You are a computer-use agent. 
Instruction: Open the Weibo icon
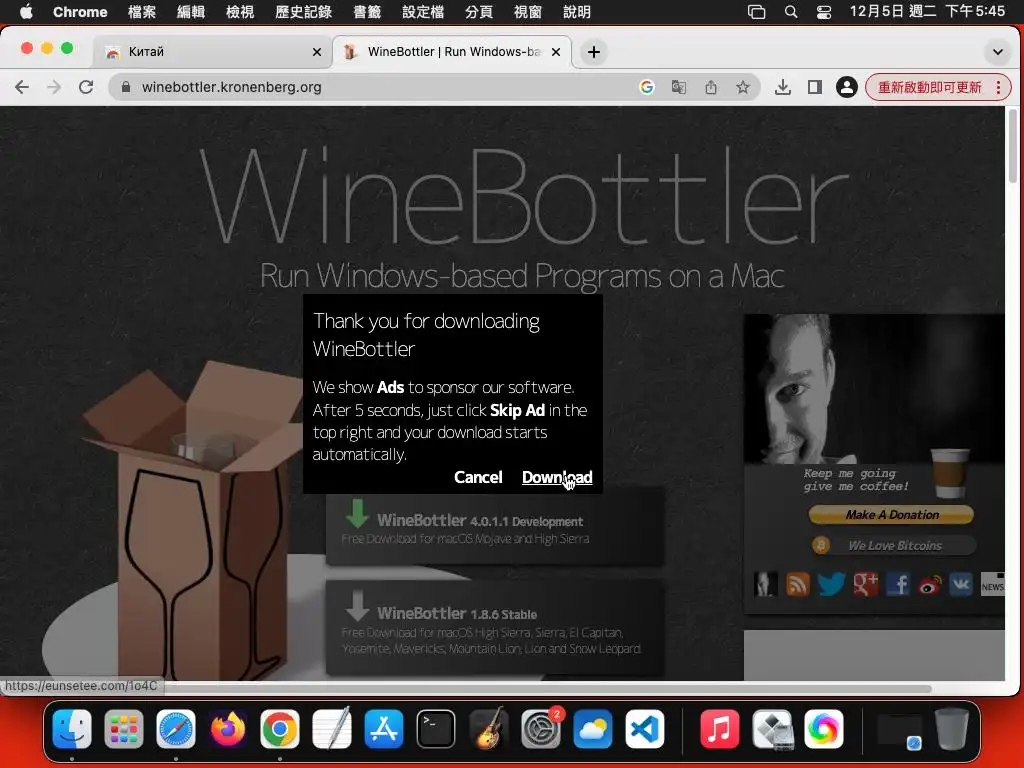(930, 584)
